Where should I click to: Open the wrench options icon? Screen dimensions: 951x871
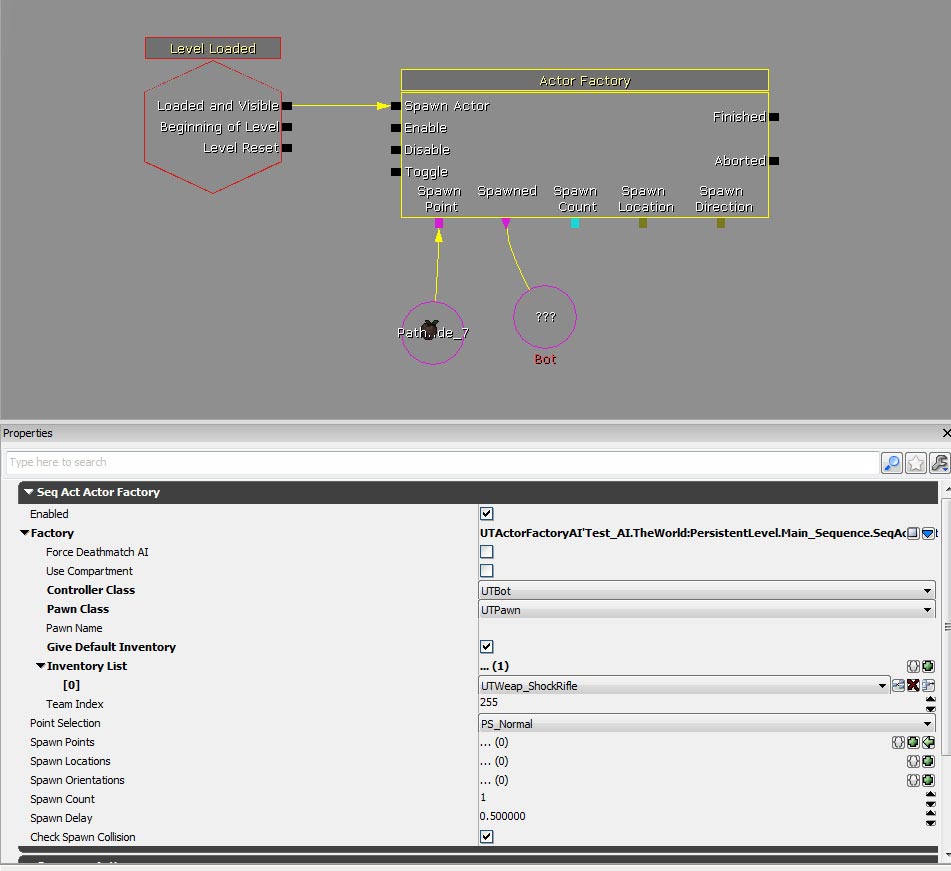click(939, 463)
